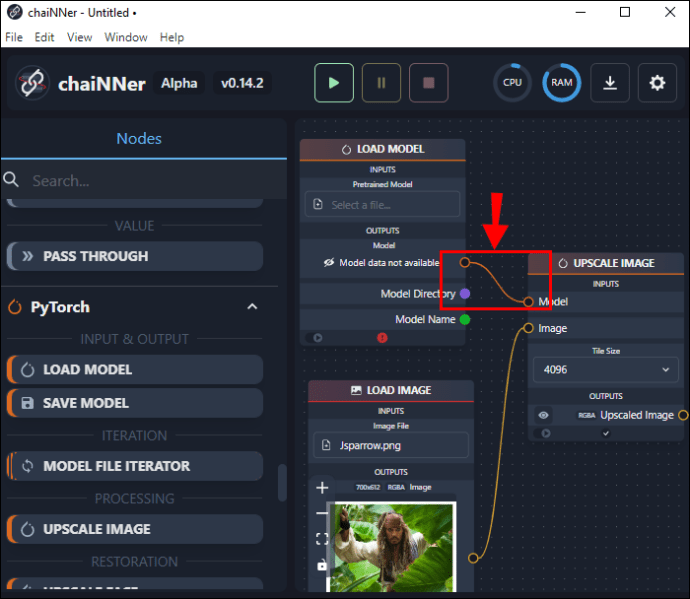The image size is (690, 599).
Task: Click the checkmark status icon on Upscale Image
Action: (606, 434)
